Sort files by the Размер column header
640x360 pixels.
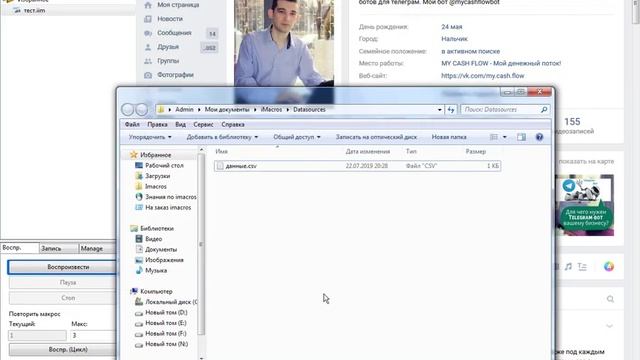click(476, 151)
